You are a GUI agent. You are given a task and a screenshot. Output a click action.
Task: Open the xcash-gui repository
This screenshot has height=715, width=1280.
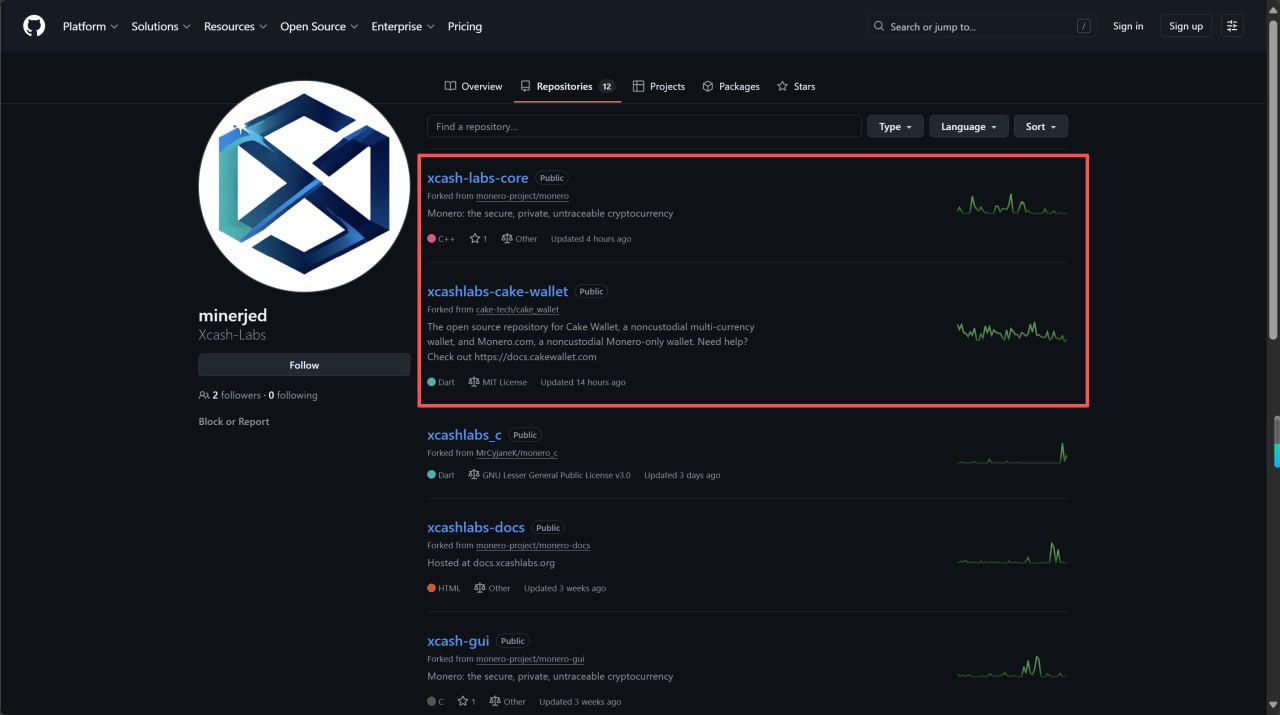click(x=458, y=641)
